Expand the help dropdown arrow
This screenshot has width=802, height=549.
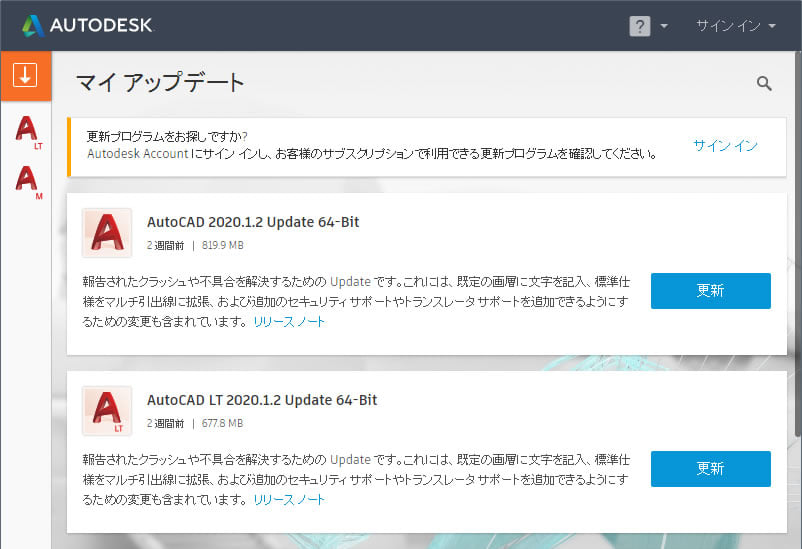pos(664,26)
